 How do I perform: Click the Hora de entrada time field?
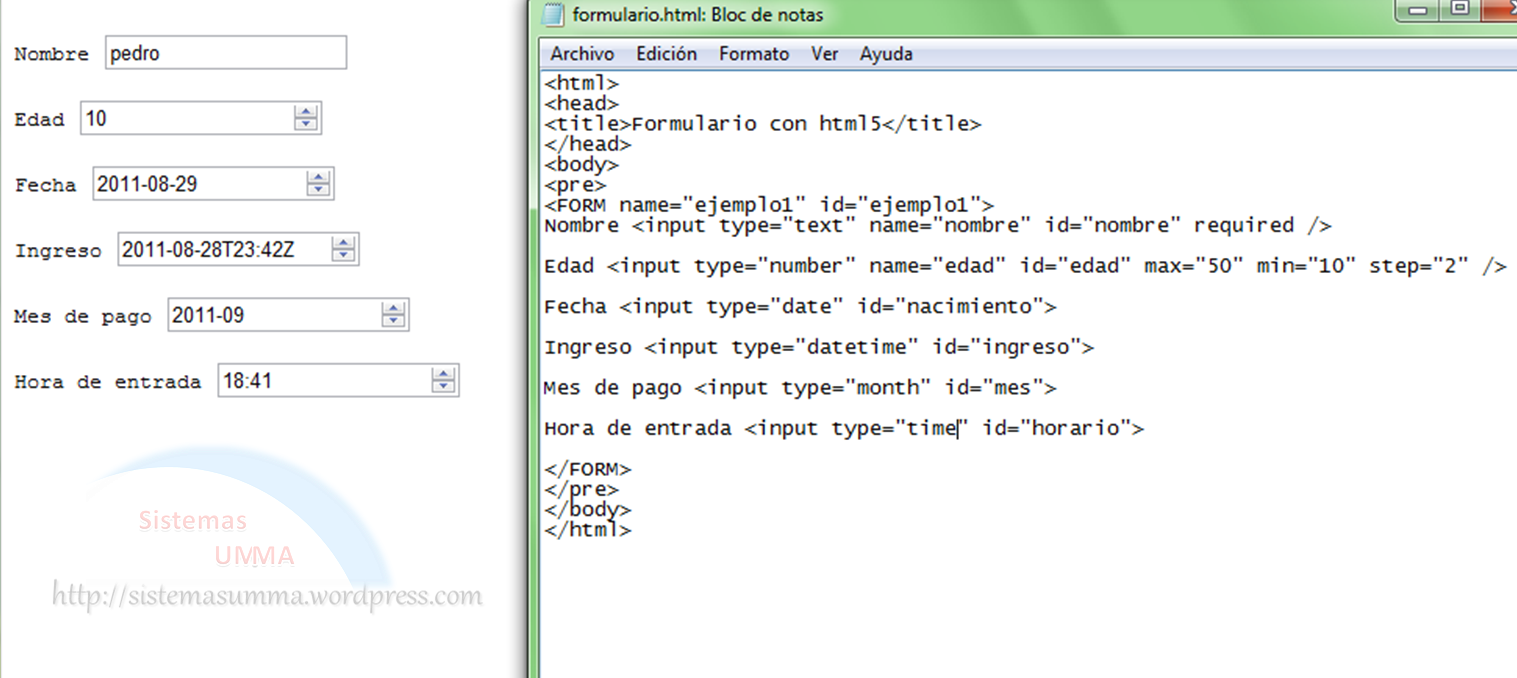coord(322,381)
